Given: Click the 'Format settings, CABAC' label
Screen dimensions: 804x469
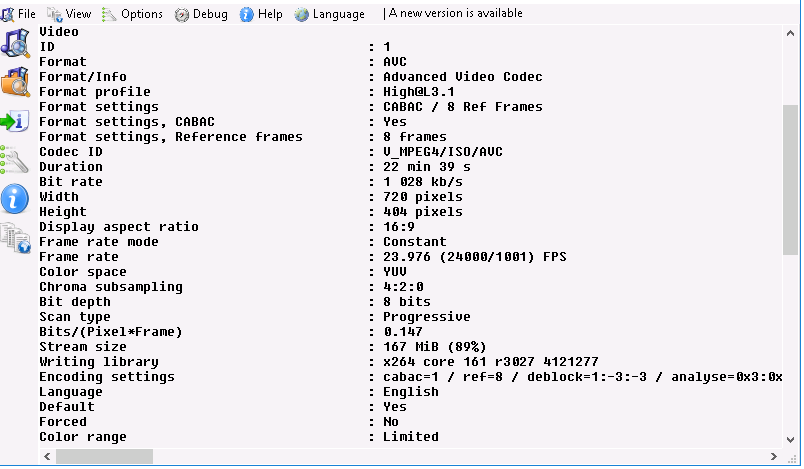Looking at the screenshot, I should (127, 122).
